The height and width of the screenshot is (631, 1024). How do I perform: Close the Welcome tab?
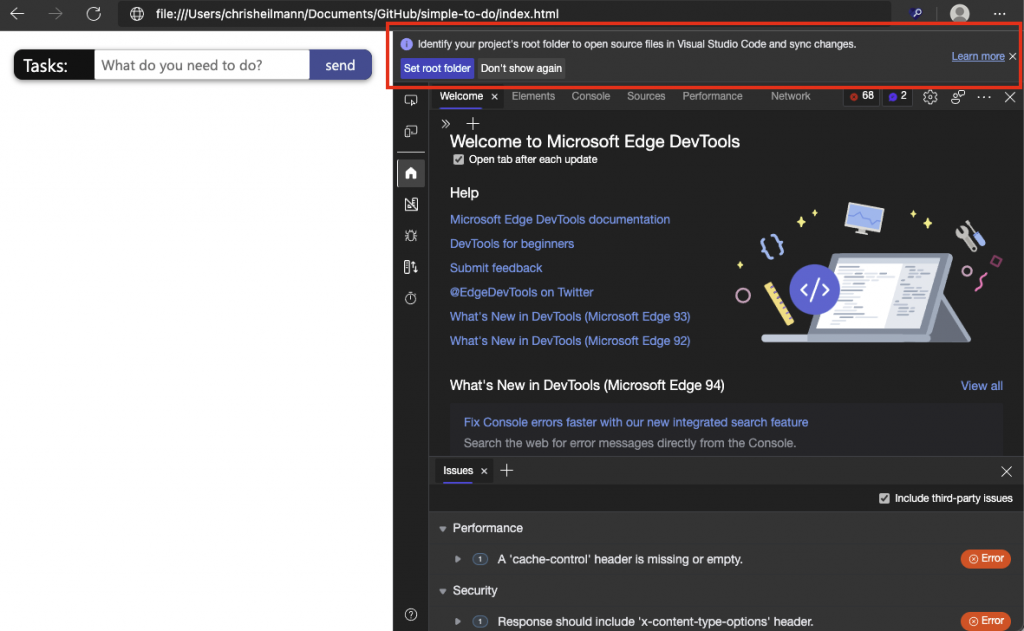point(494,97)
